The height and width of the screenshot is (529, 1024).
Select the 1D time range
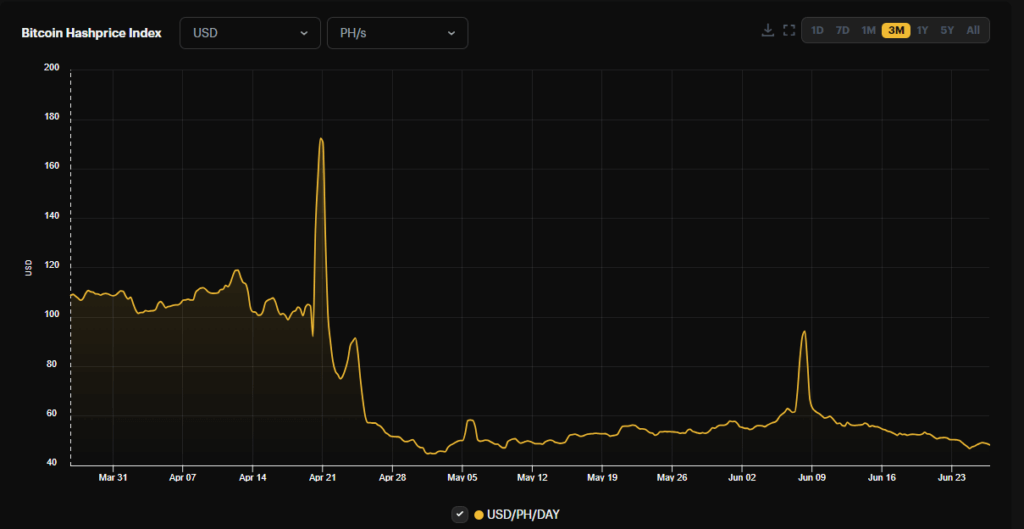pos(817,30)
